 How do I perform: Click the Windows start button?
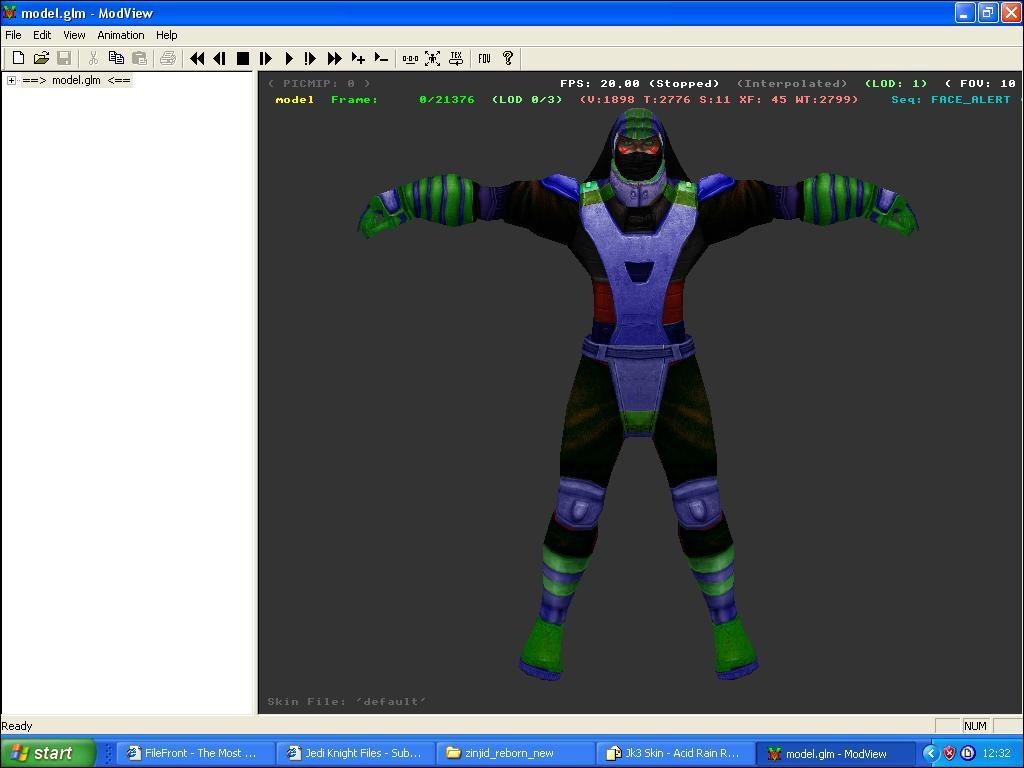[x=47, y=753]
